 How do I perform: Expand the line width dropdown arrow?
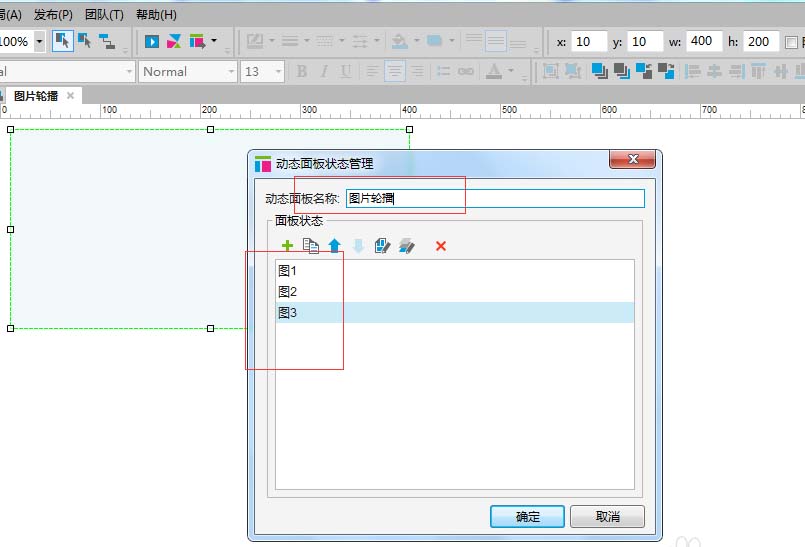coord(306,40)
